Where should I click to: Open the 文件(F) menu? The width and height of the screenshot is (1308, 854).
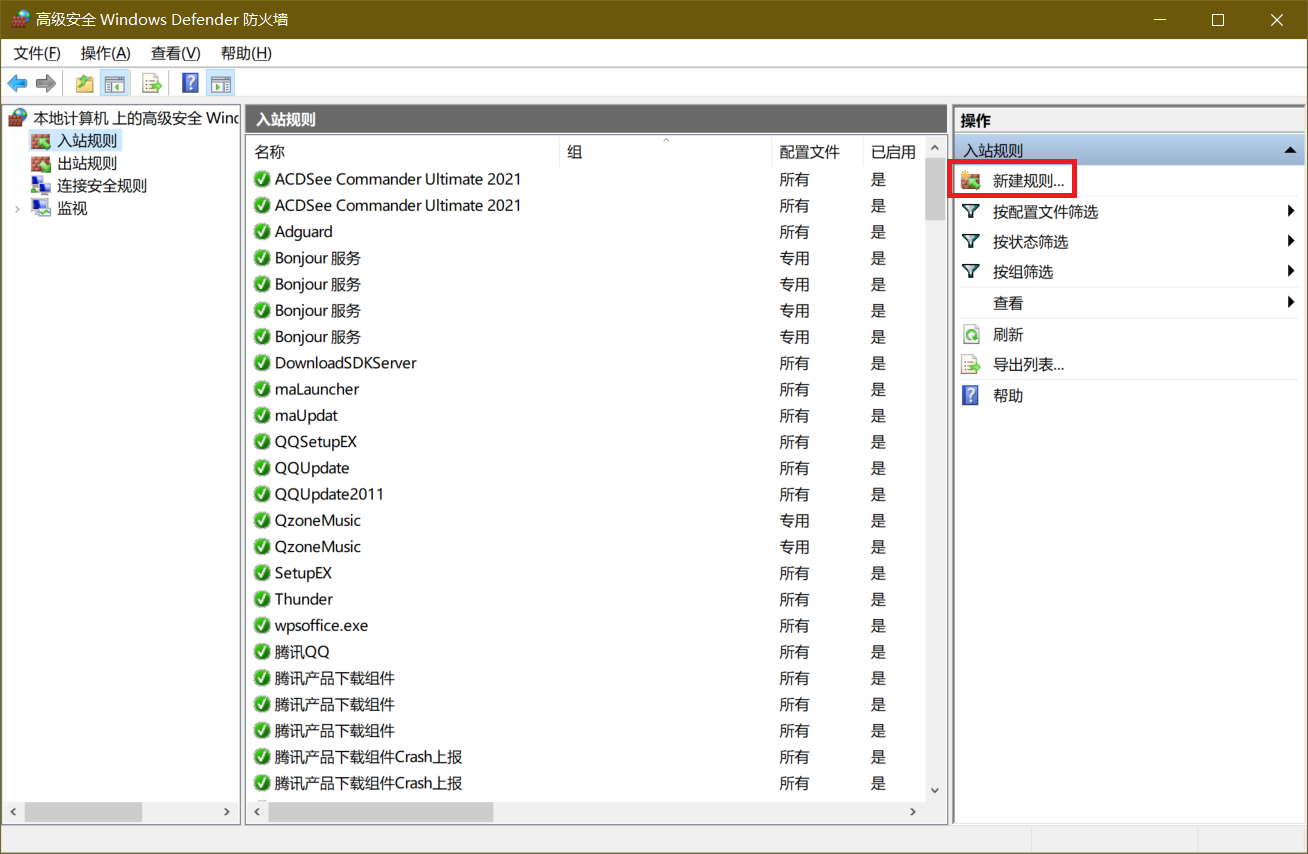[37, 53]
